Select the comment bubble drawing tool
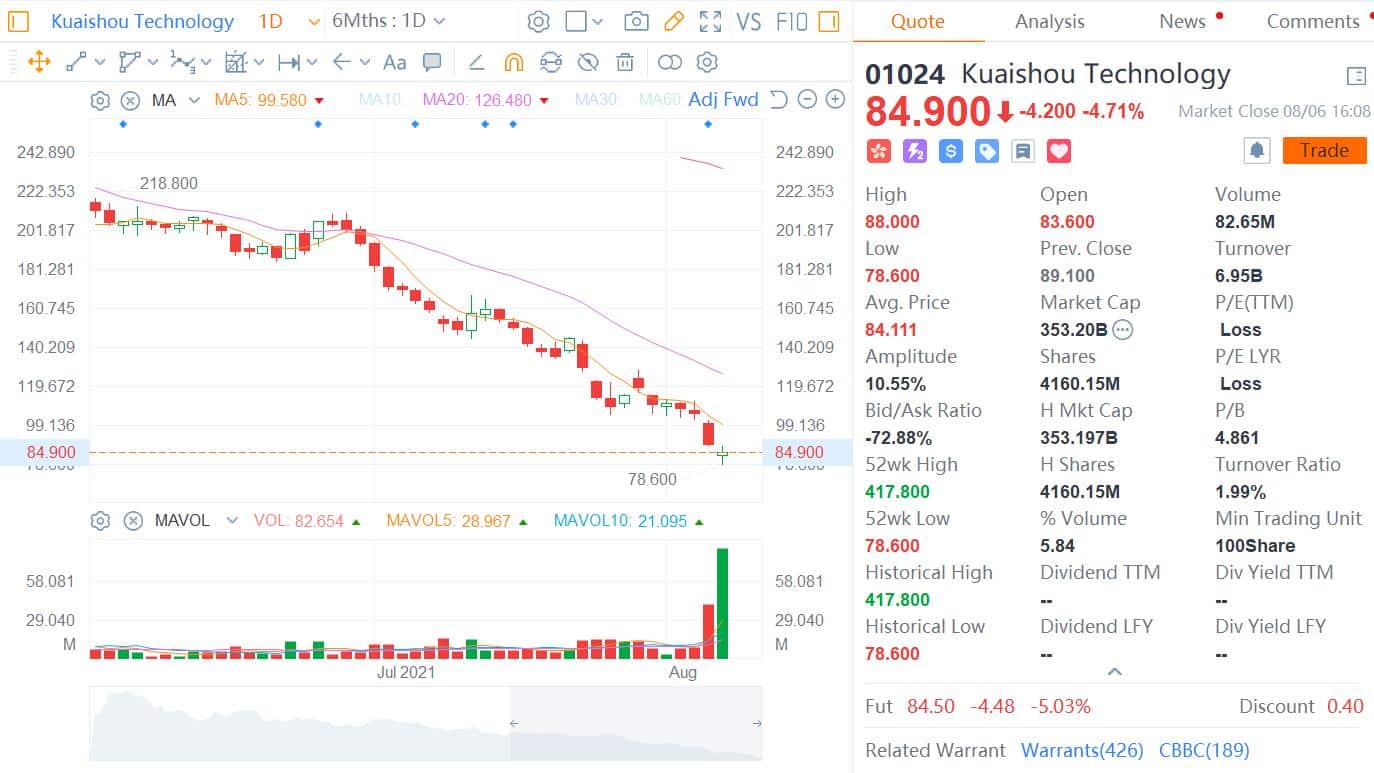 [x=432, y=62]
